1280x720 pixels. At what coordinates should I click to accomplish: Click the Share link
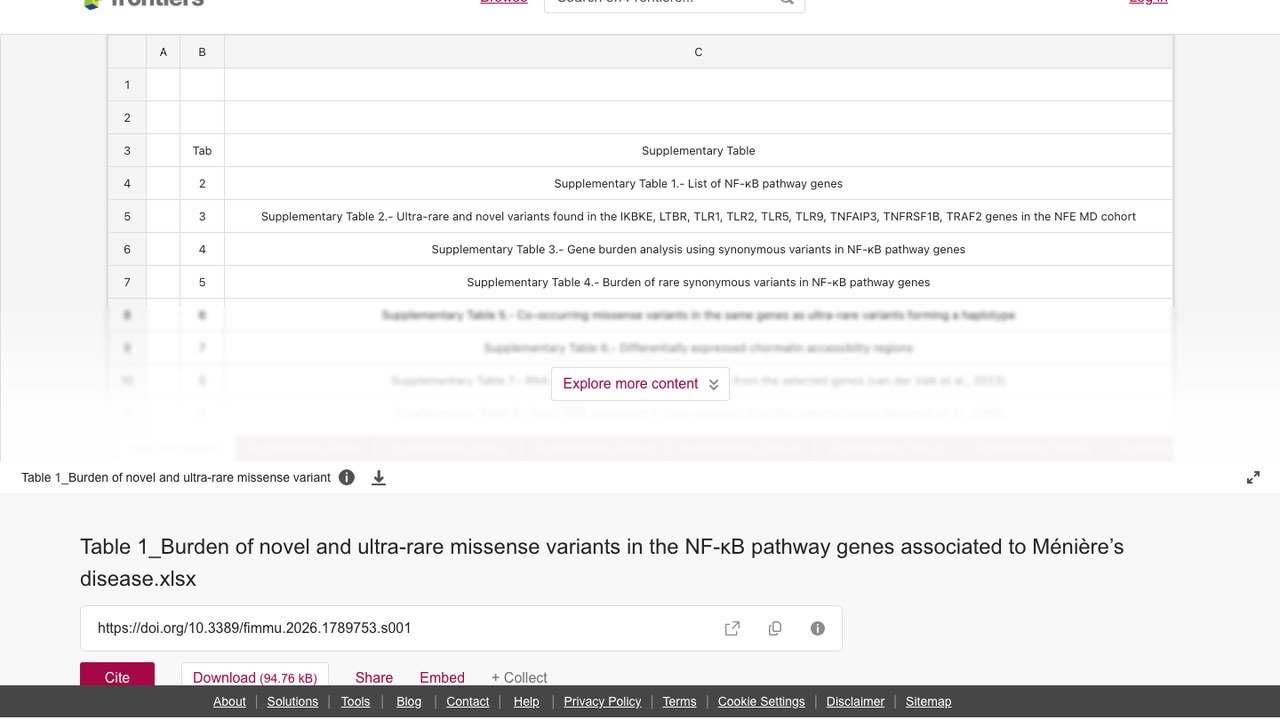(374, 677)
